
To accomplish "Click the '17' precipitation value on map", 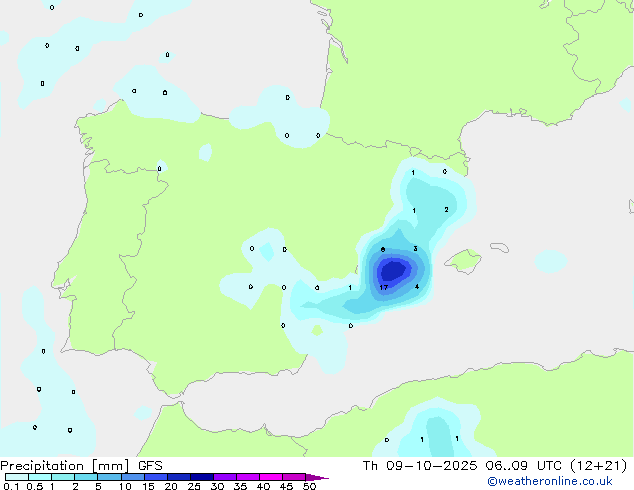I will (384, 287).
